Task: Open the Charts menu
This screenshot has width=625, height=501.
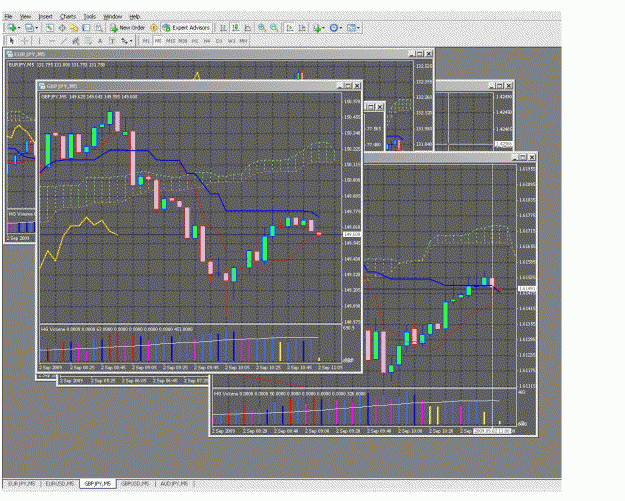Action: pyautogui.click(x=68, y=16)
